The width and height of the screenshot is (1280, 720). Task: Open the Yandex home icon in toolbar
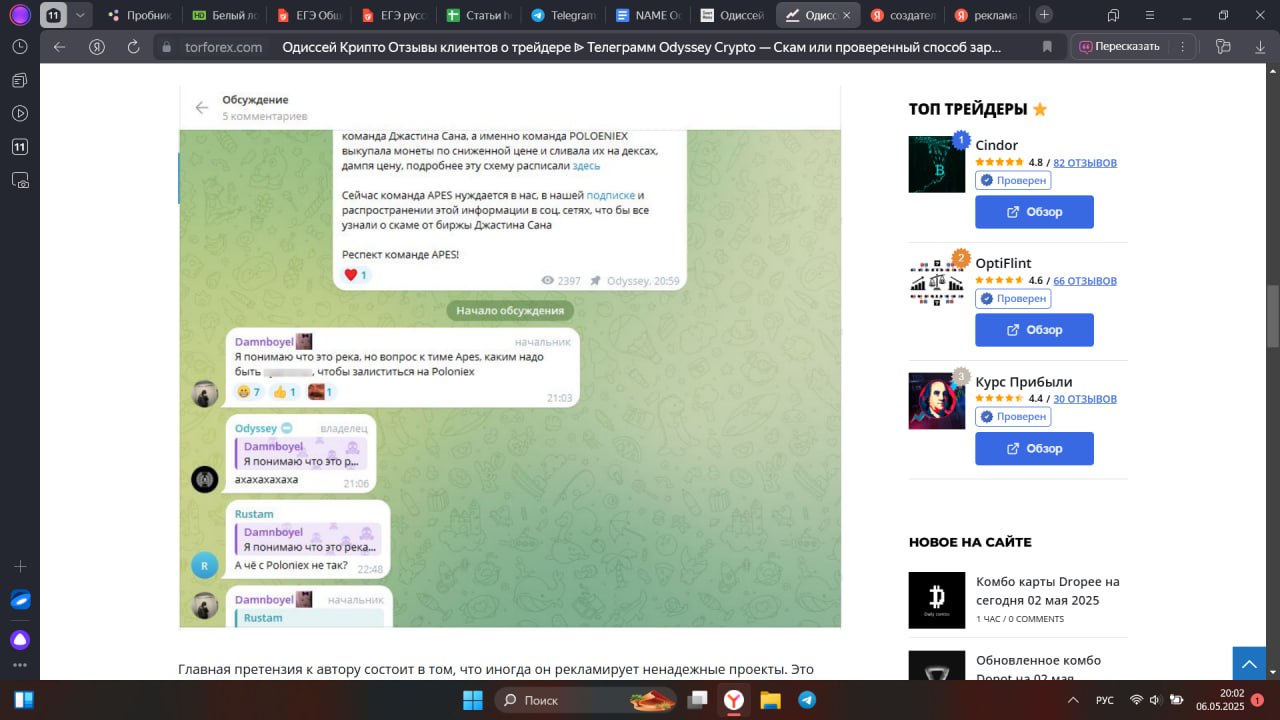[x=97, y=47]
